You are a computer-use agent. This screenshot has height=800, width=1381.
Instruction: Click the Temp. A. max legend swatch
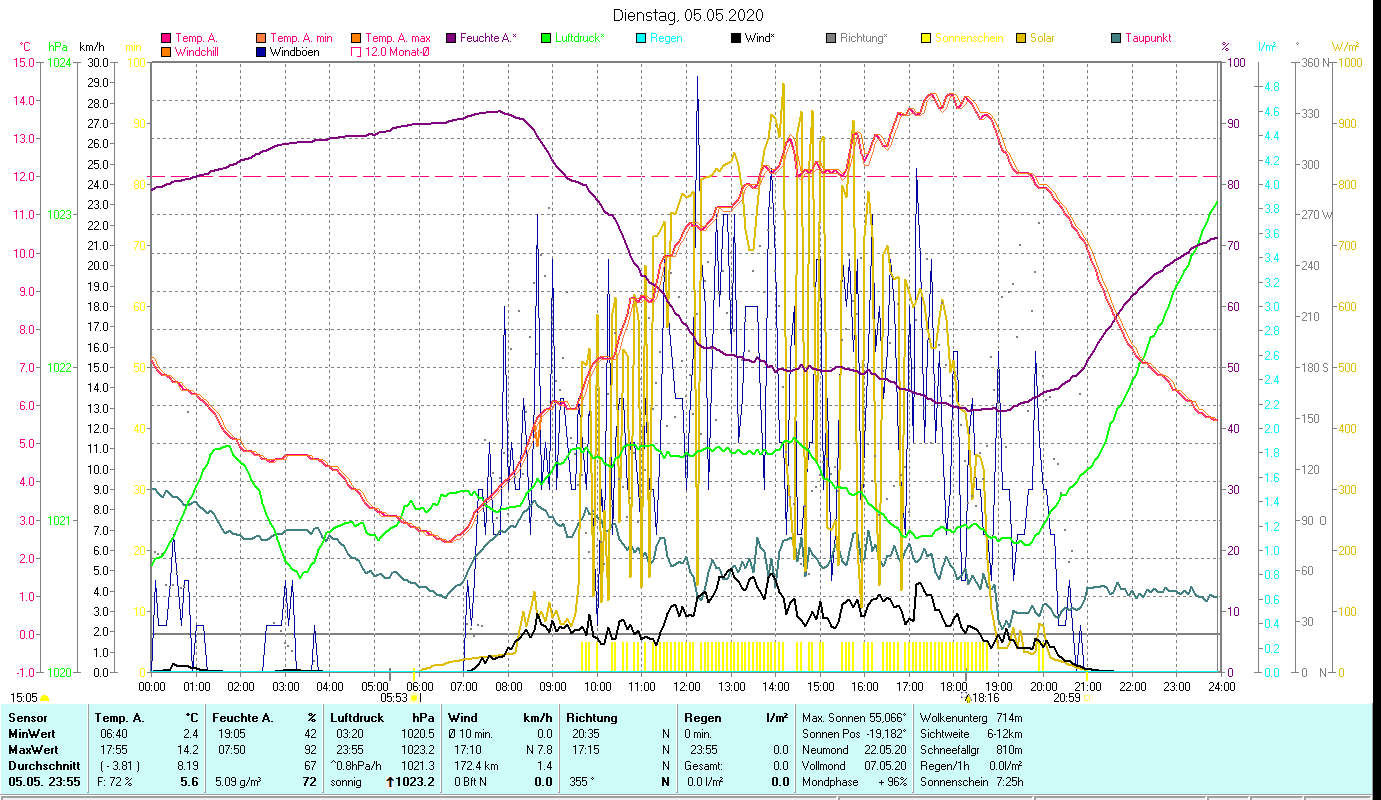coord(356,38)
